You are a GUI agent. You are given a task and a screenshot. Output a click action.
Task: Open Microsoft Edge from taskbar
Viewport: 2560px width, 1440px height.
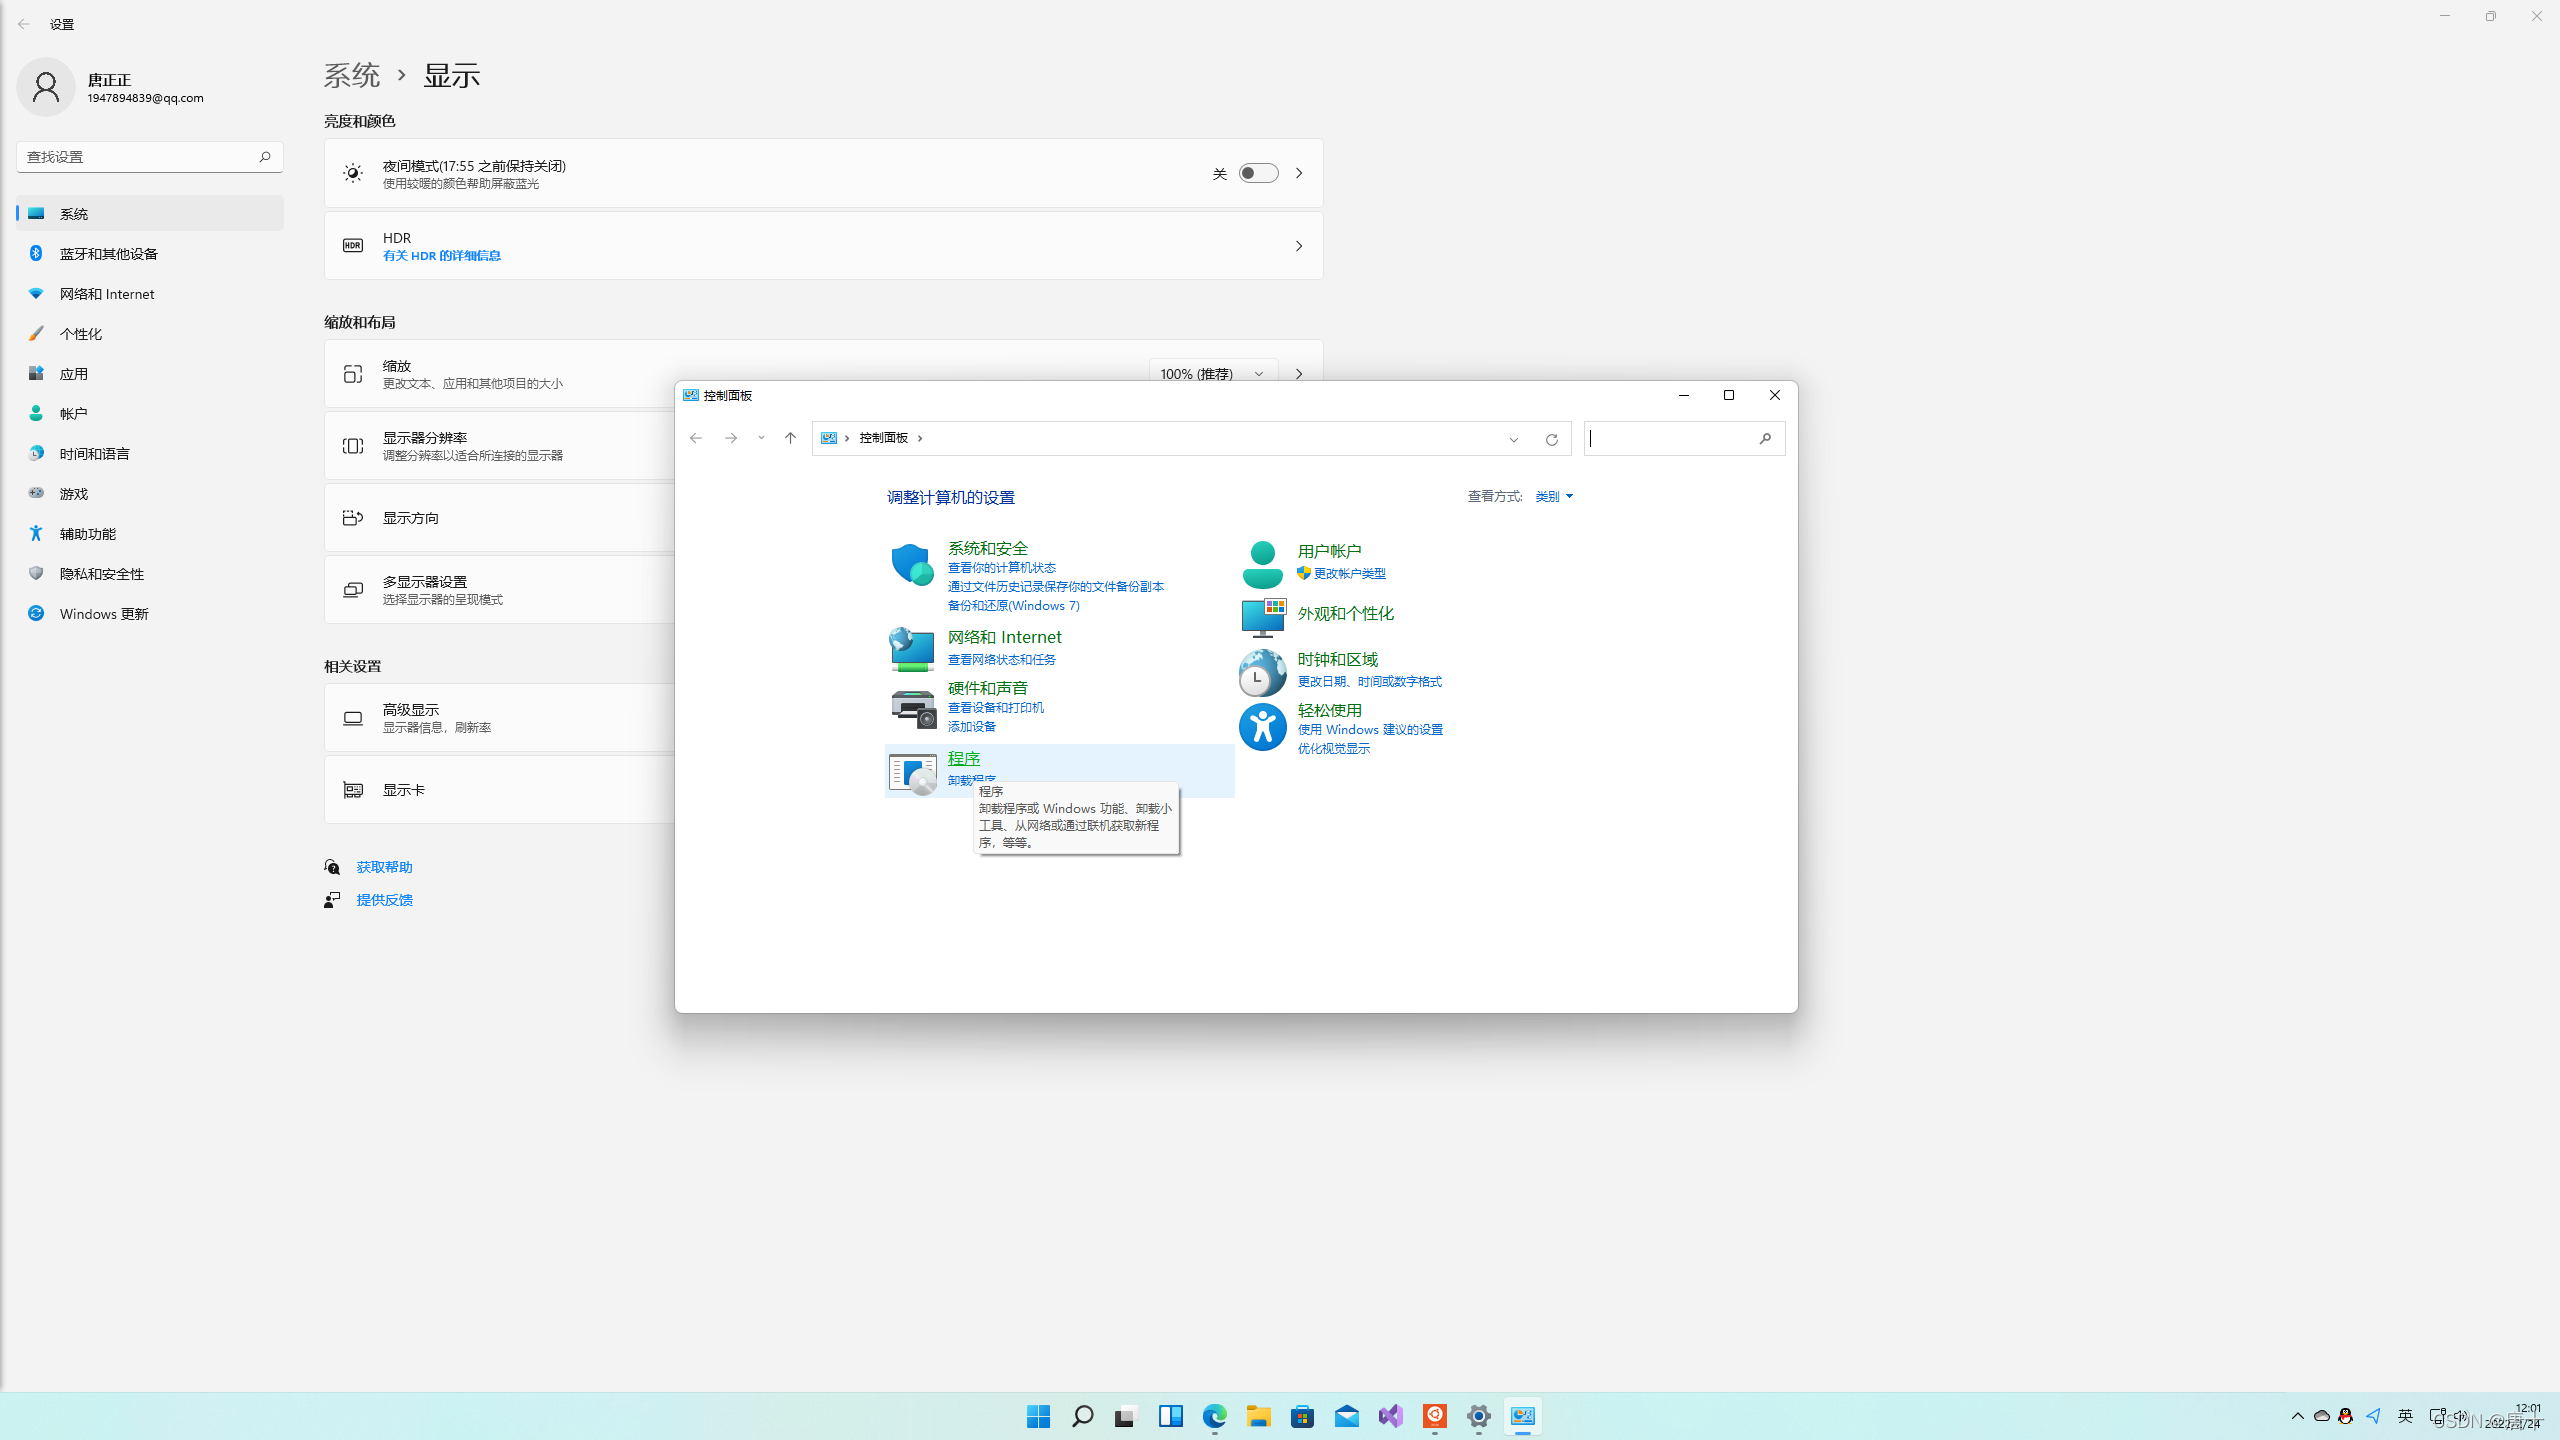pos(1214,1416)
